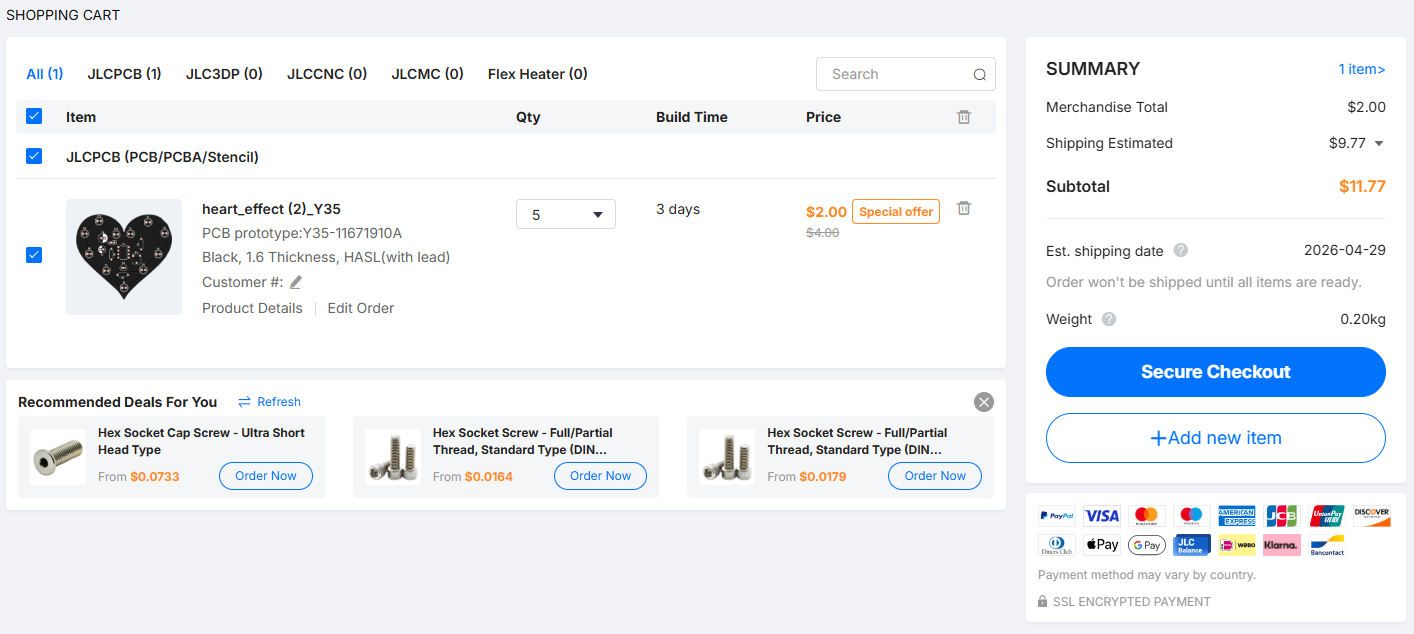The height and width of the screenshot is (634, 1414).
Task: Click the PCB prototype:Y35-11671910A text
Action: click(302, 233)
